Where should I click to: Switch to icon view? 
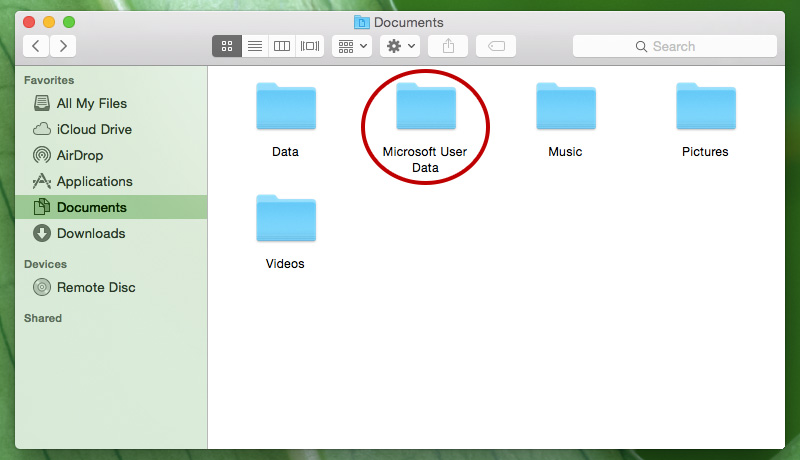pyautogui.click(x=227, y=46)
